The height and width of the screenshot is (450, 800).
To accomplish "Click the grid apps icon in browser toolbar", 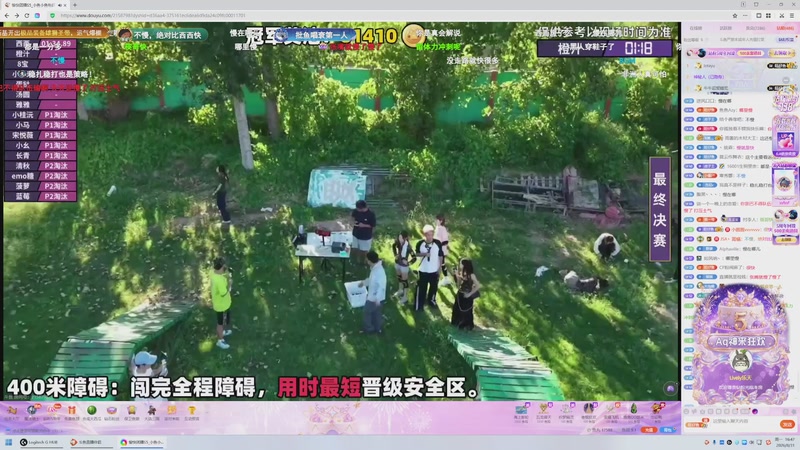I will tap(768, 15).
